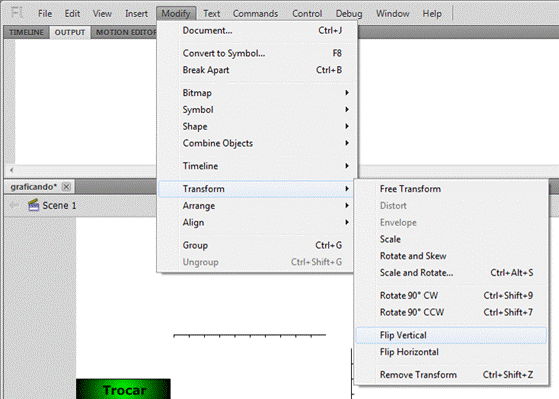Open the Insert menu

136,14
